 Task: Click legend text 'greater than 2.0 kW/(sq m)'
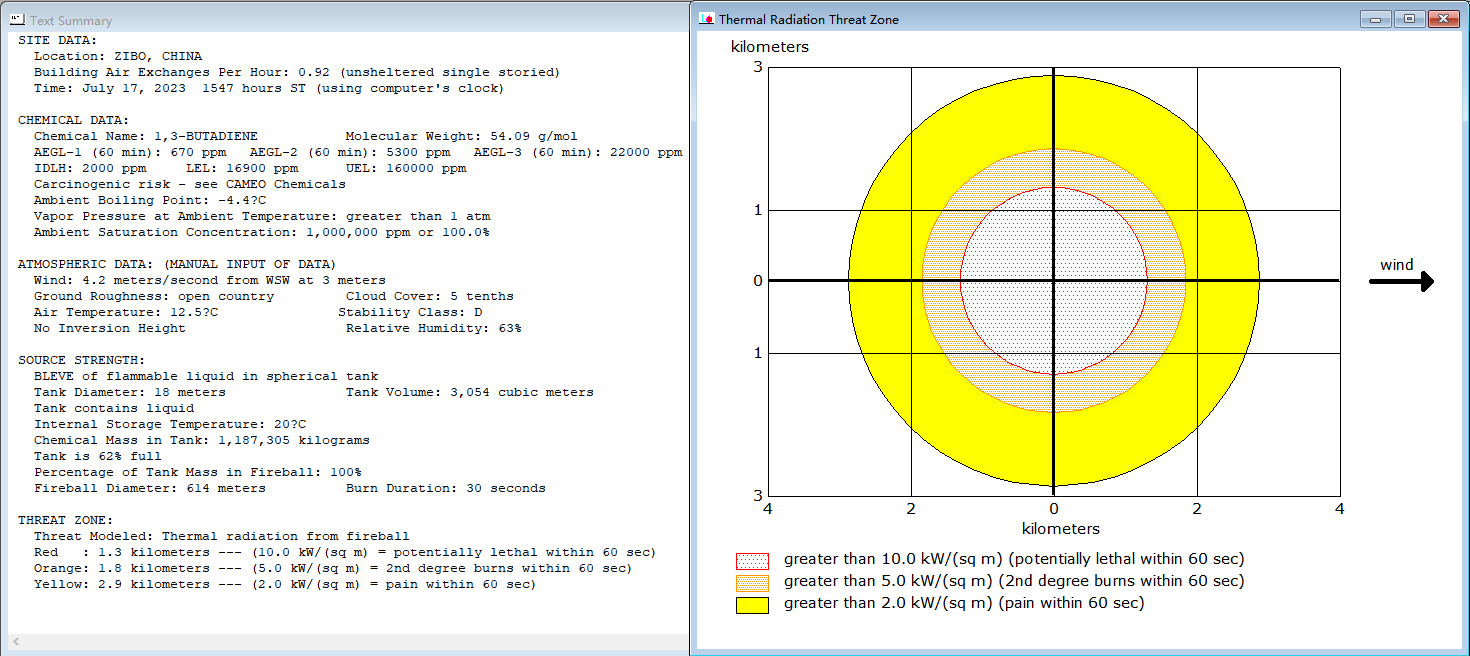click(x=964, y=603)
